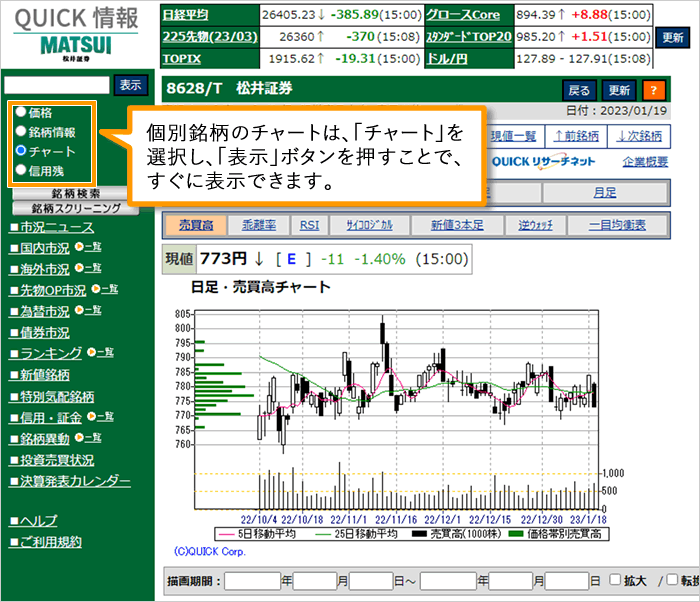The width and height of the screenshot is (700, 602).
Task: Select the 信用残 radio button
Action: pos(21,170)
